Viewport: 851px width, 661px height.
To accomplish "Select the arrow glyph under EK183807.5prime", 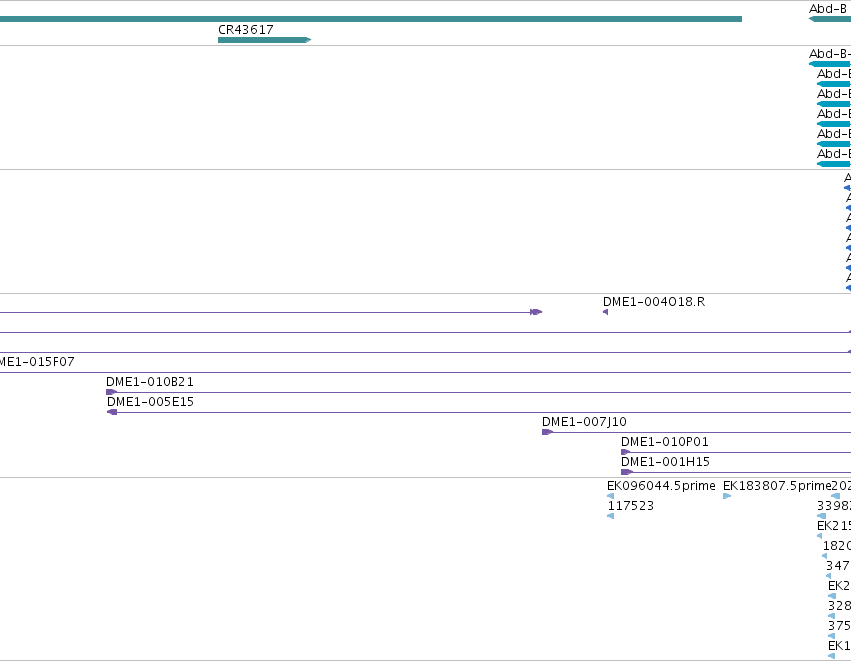I will [x=727, y=496].
